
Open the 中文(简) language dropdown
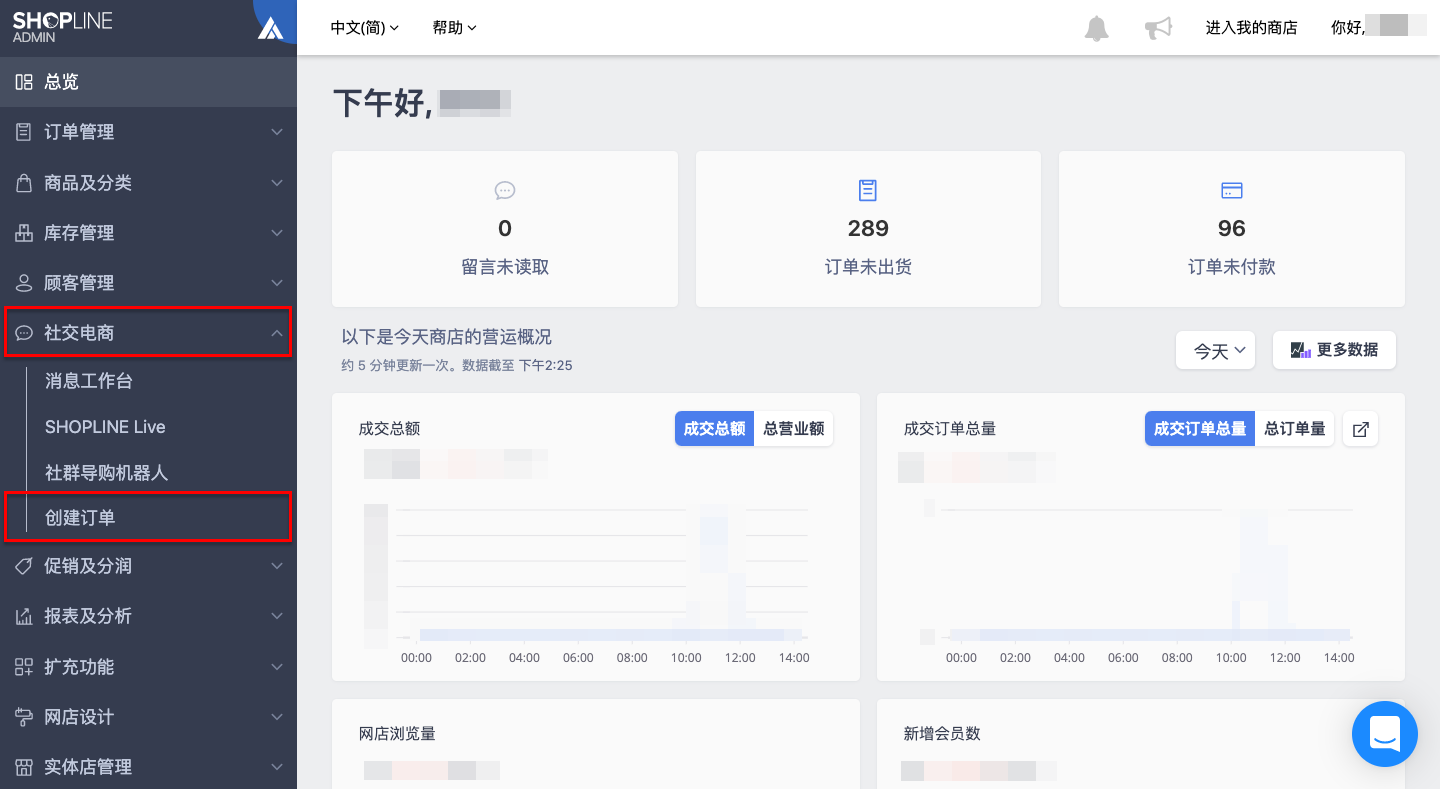(365, 28)
